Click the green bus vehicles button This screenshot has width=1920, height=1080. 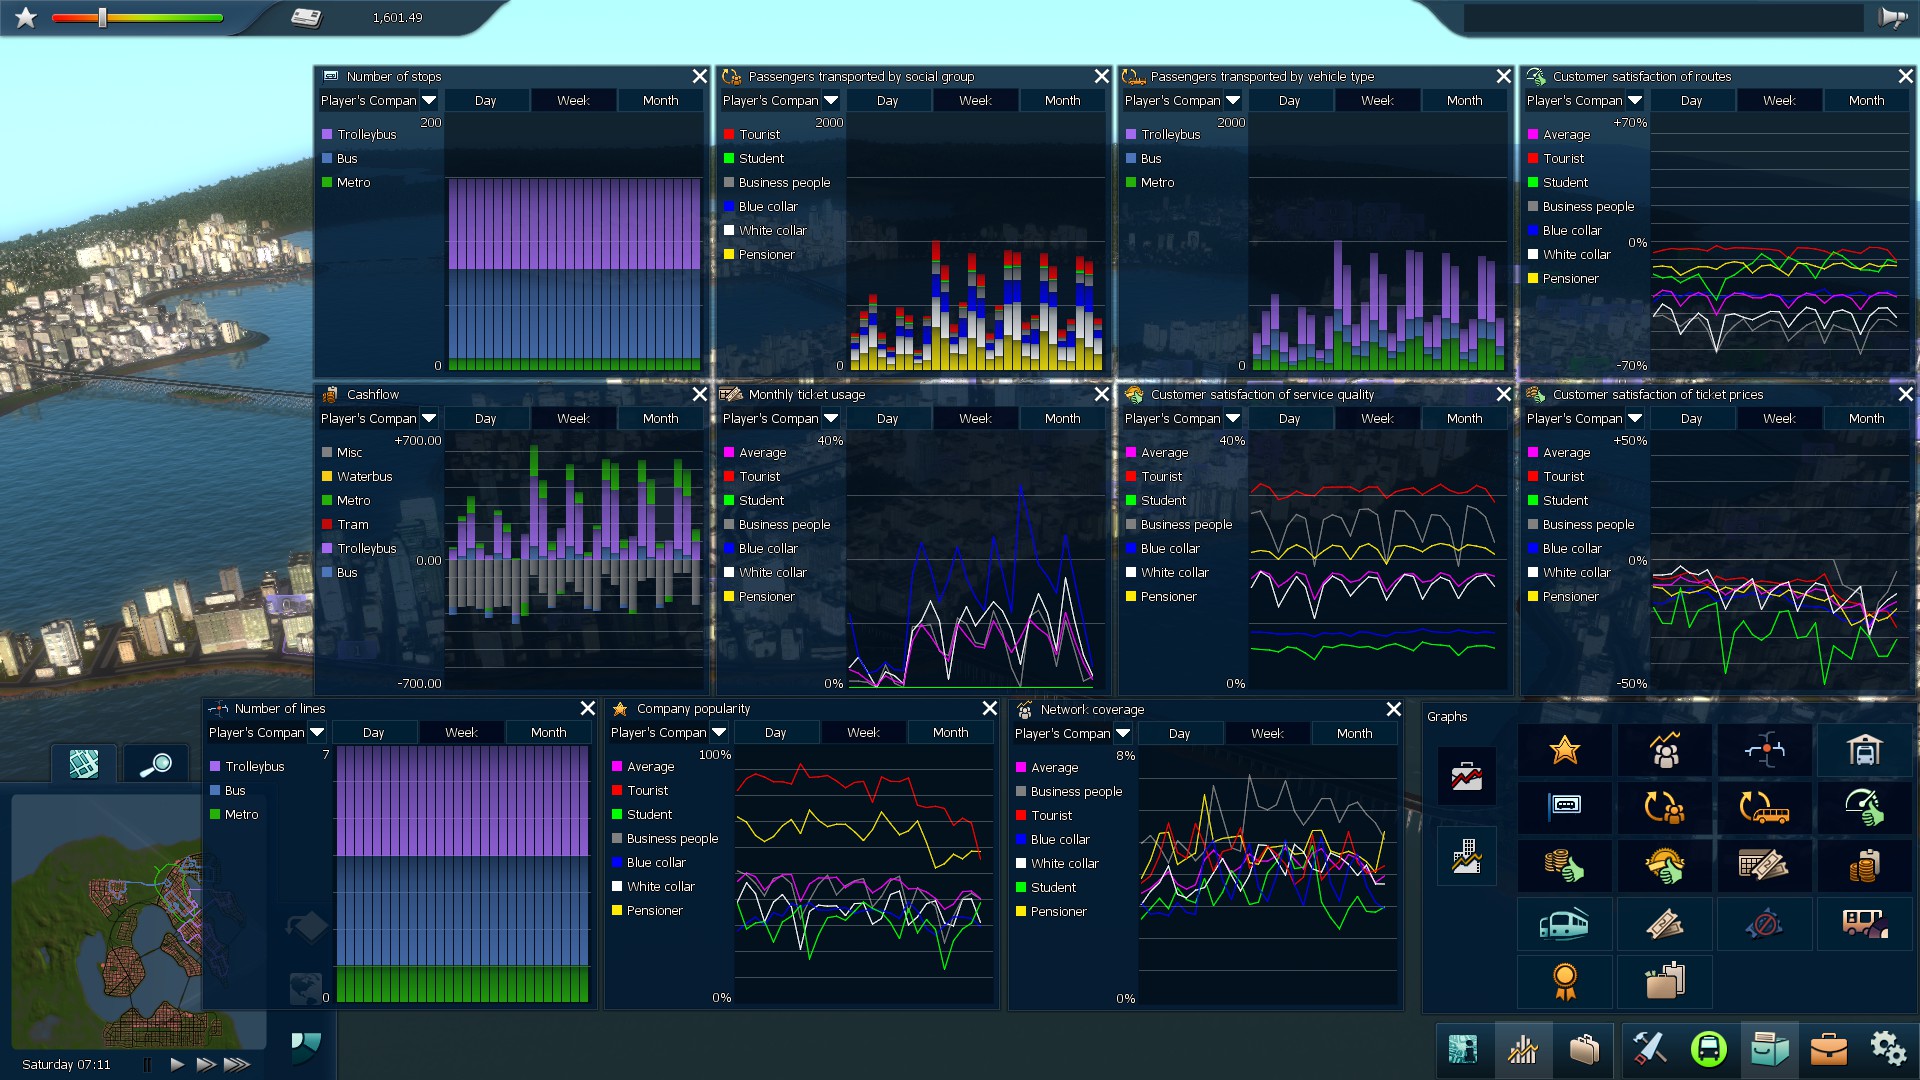1708,1049
